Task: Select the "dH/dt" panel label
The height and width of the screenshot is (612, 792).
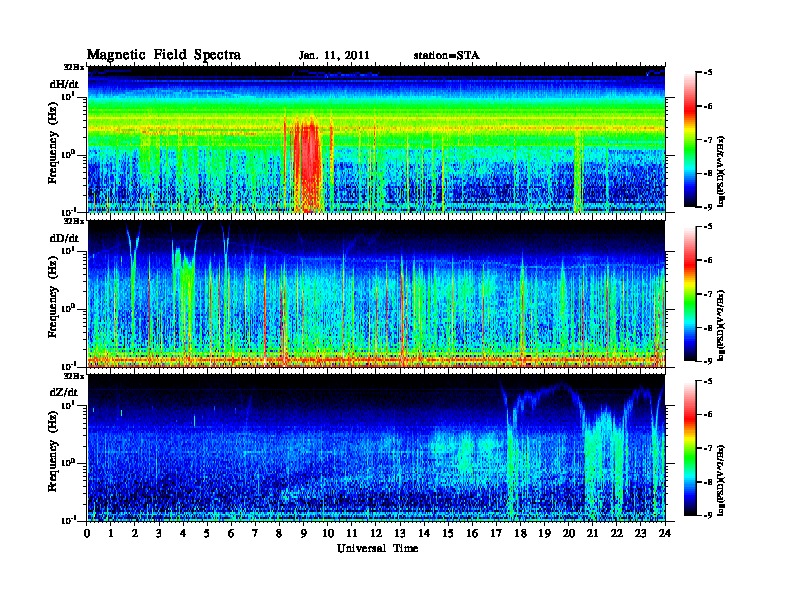Action: coord(64,84)
